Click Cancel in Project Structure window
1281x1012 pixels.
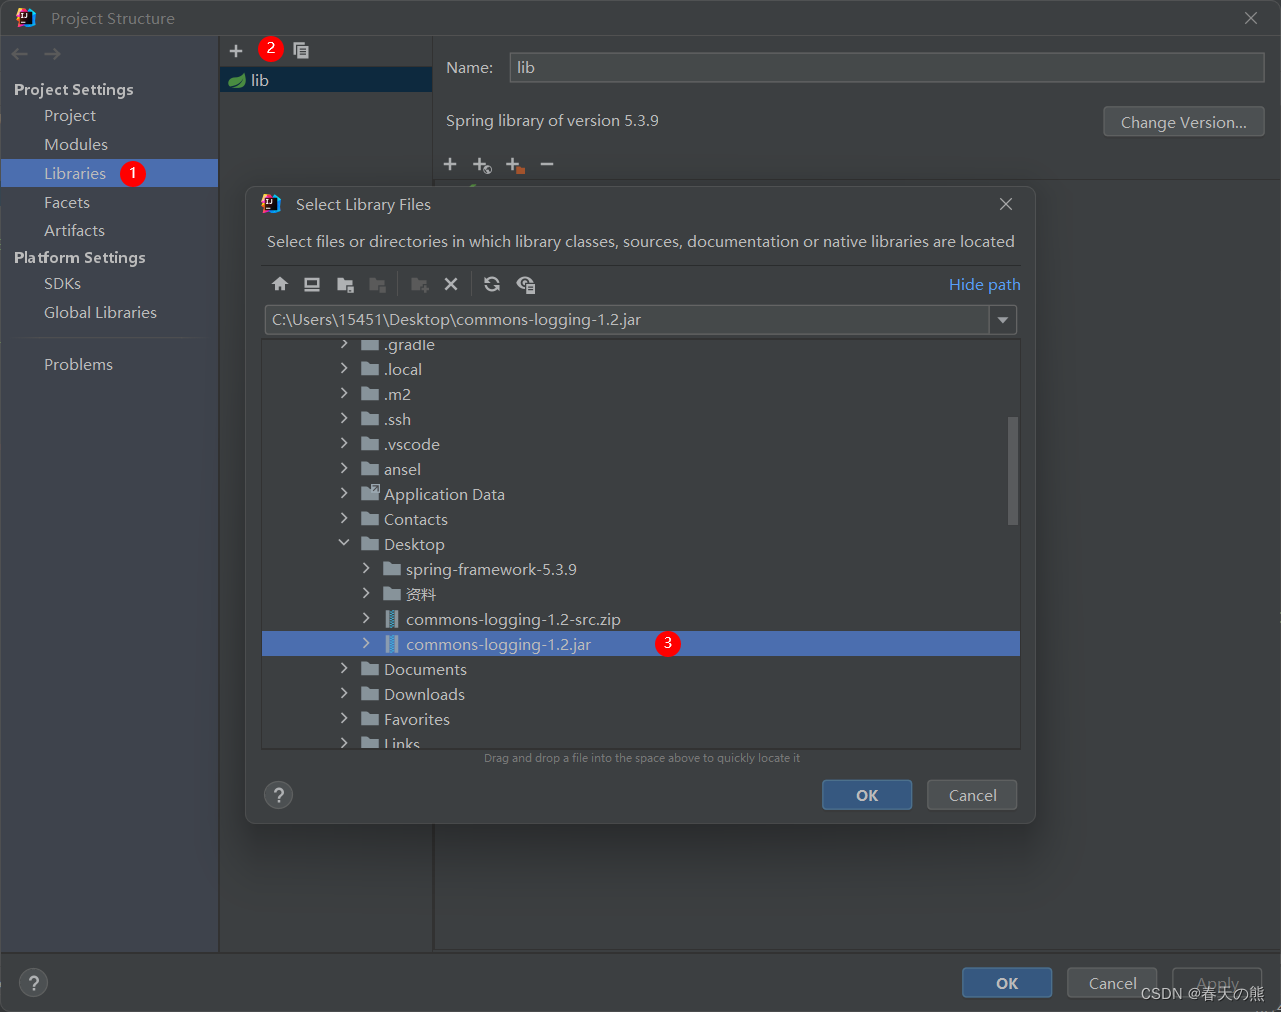coord(1112,983)
